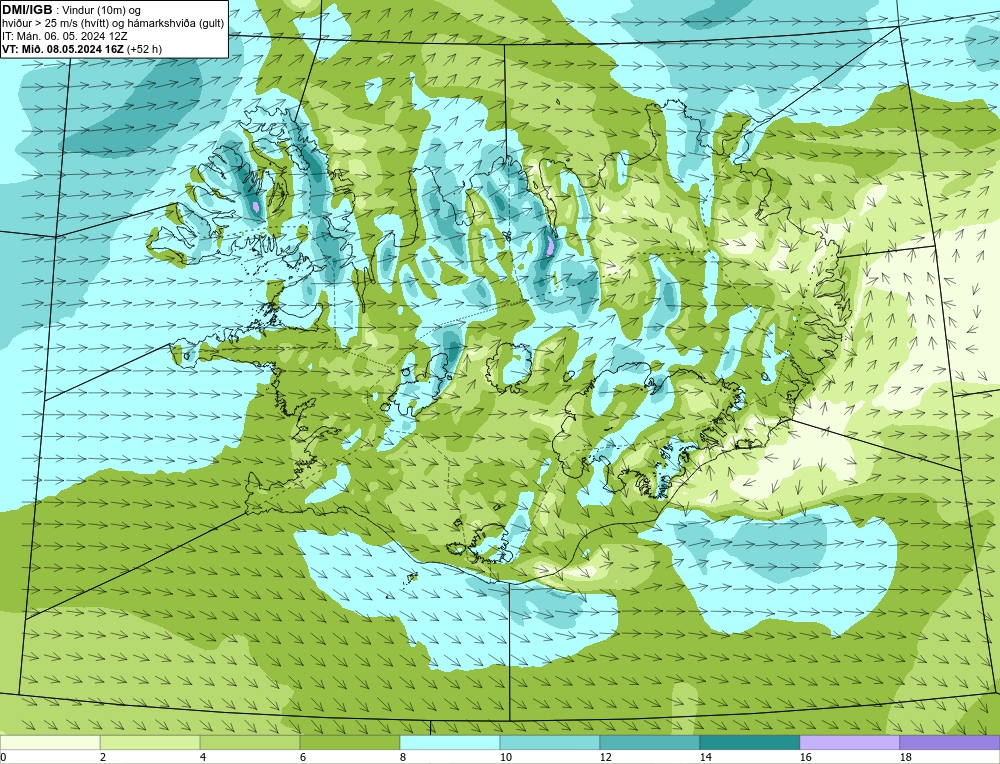Click the legend value label 18

tap(906, 757)
